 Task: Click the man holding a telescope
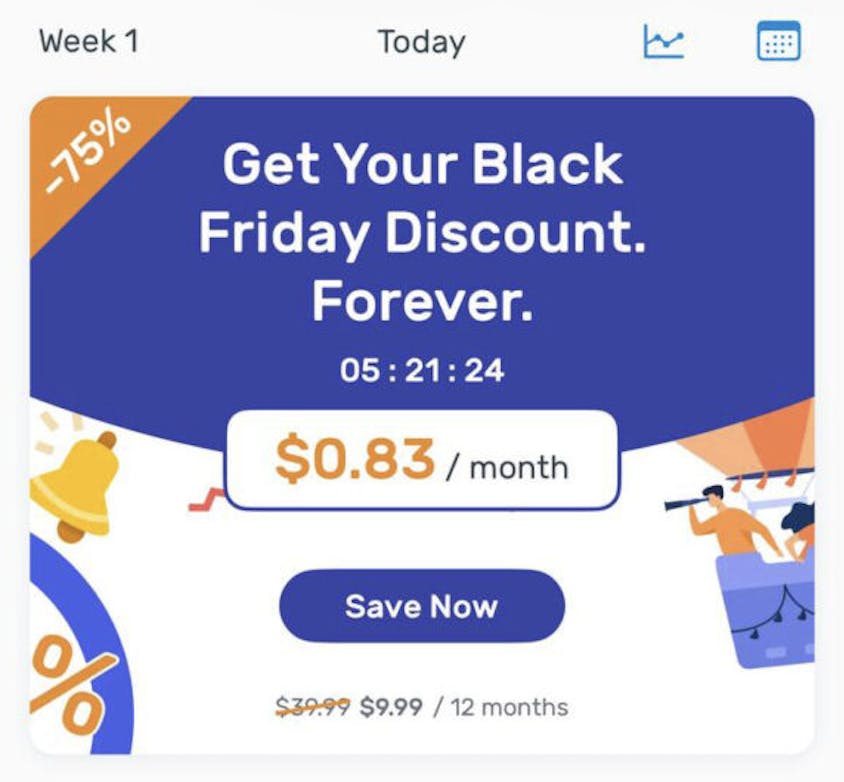pos(733,518)
